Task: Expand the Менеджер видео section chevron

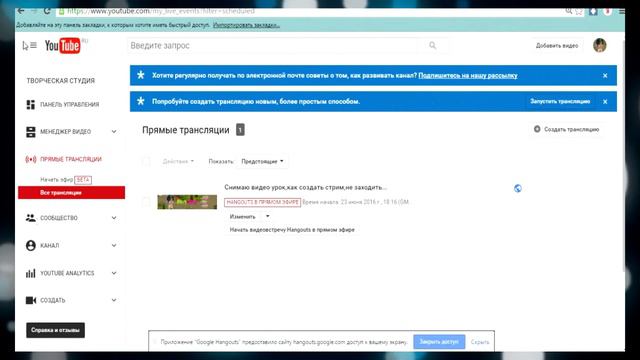Action: [114, 131]
